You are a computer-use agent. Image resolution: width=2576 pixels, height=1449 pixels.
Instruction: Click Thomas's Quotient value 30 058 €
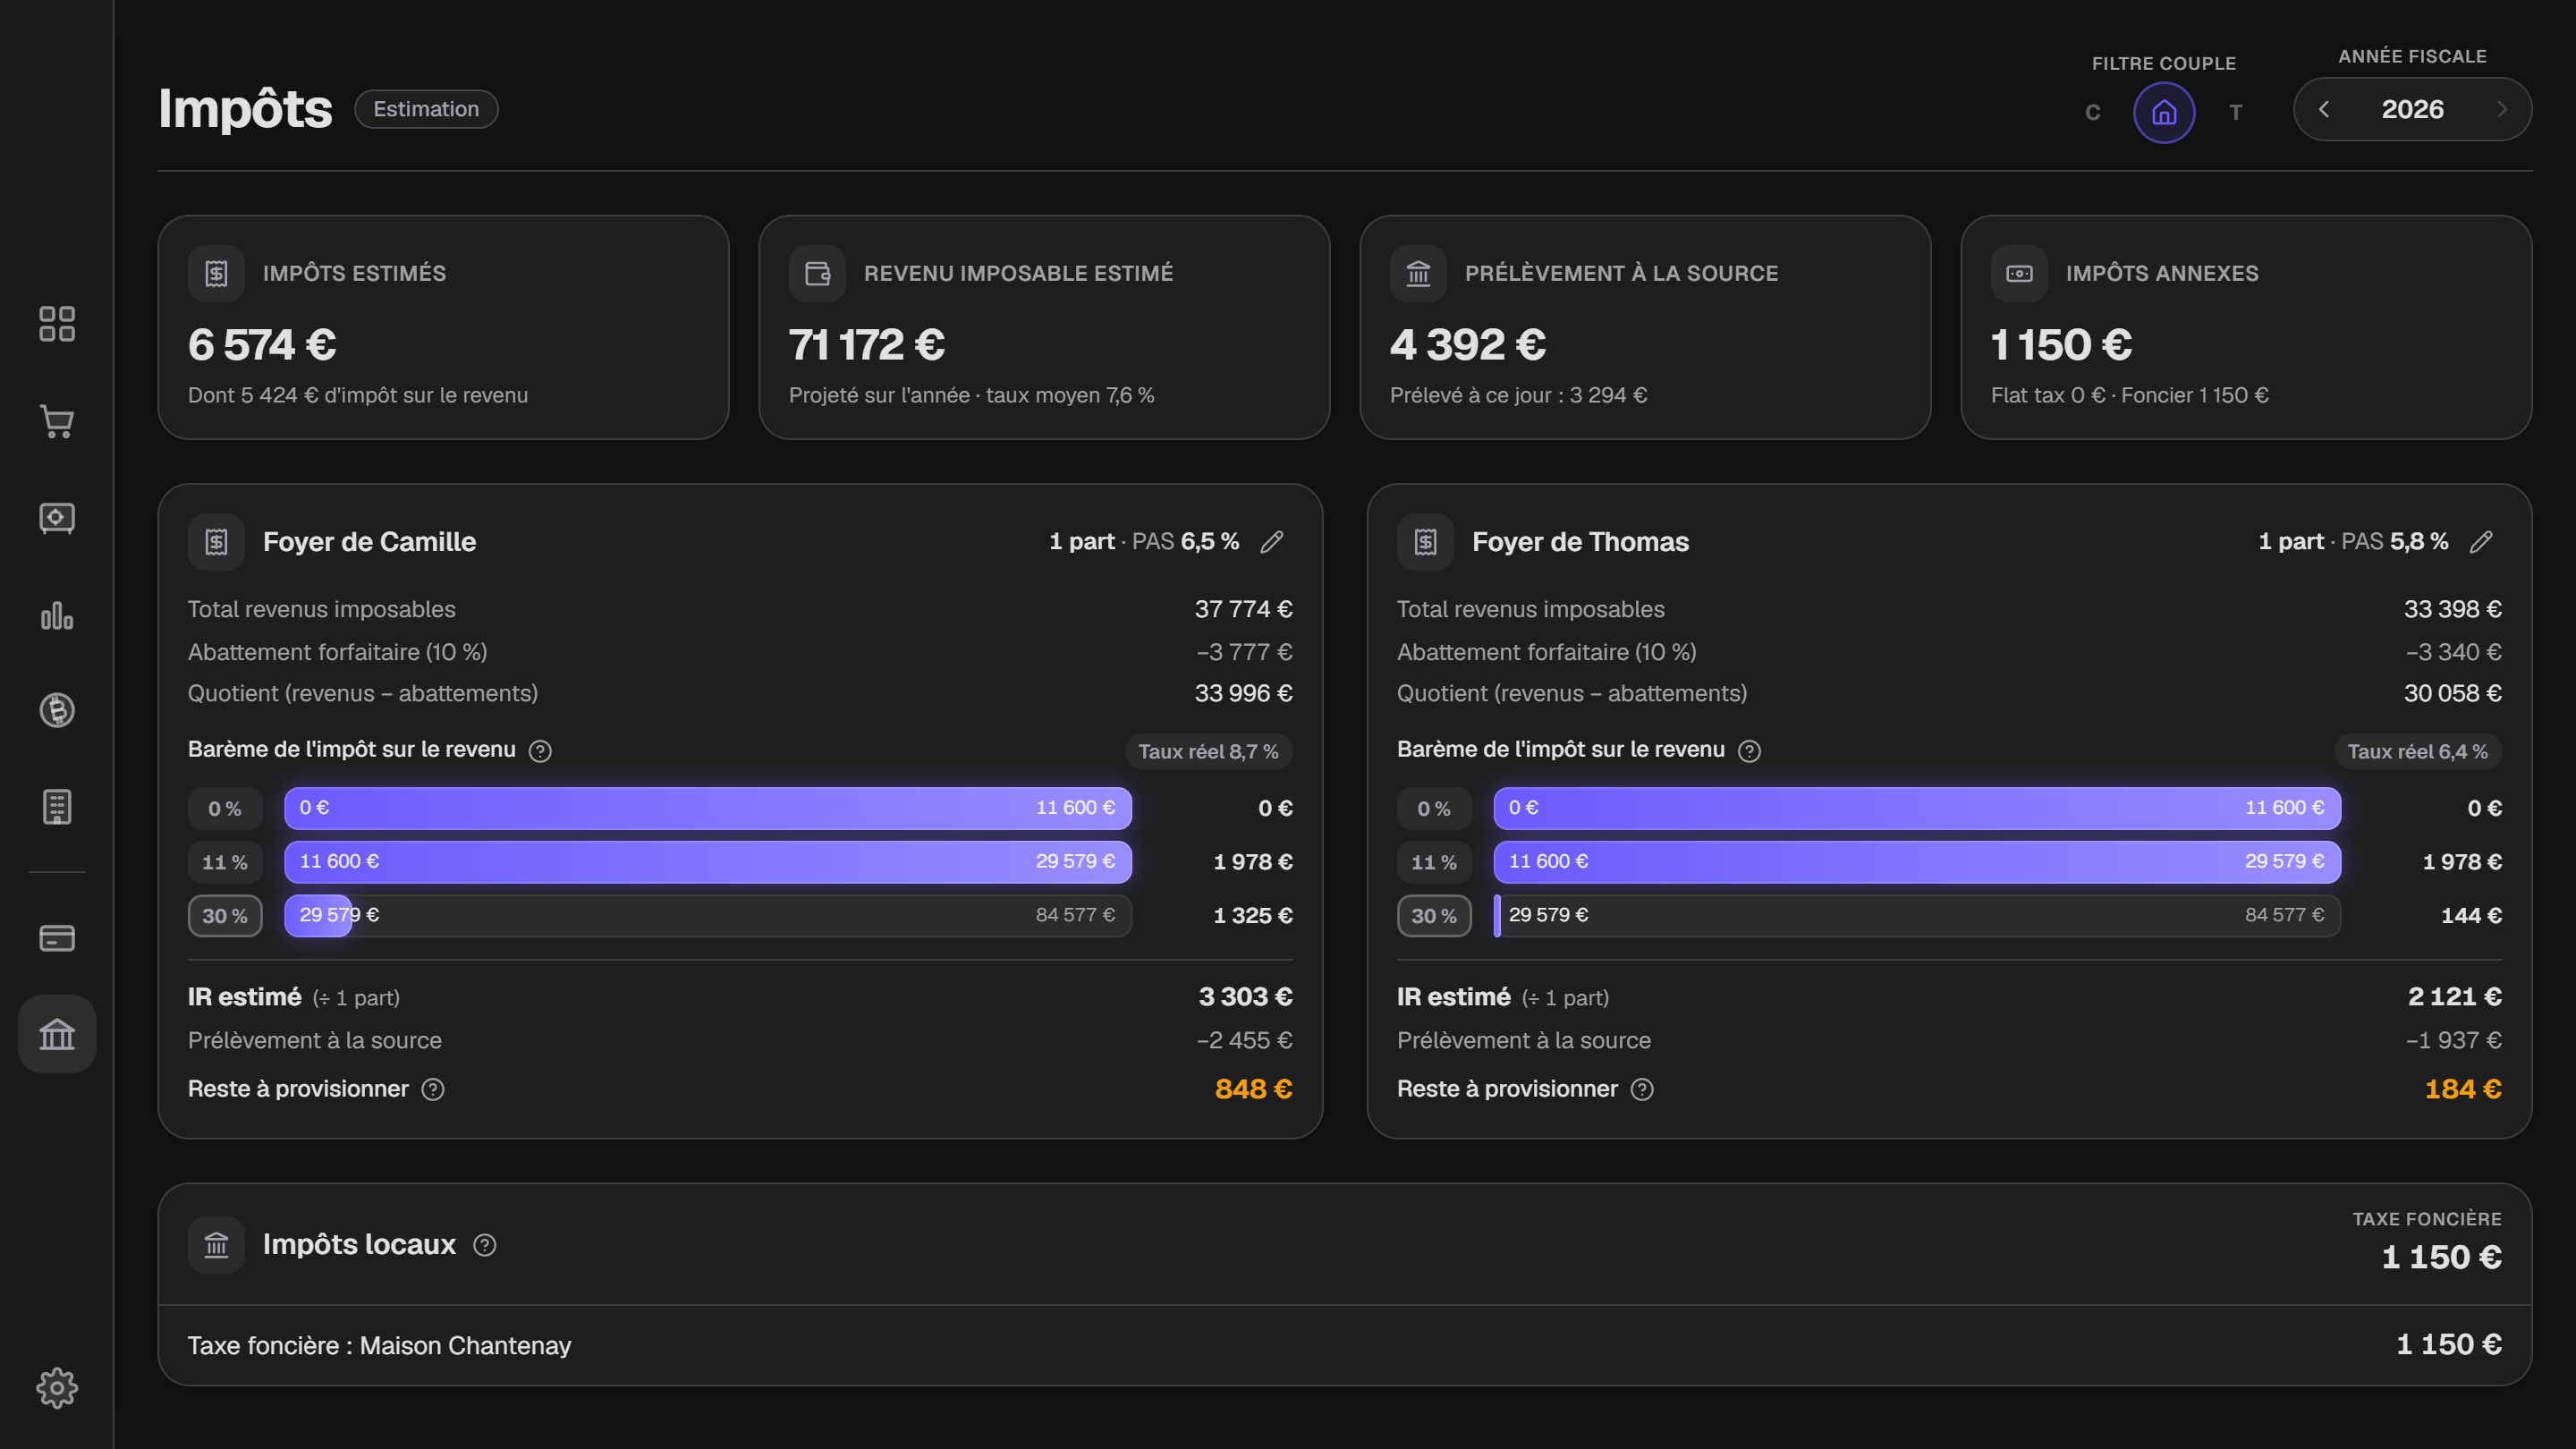[2452, 694]
